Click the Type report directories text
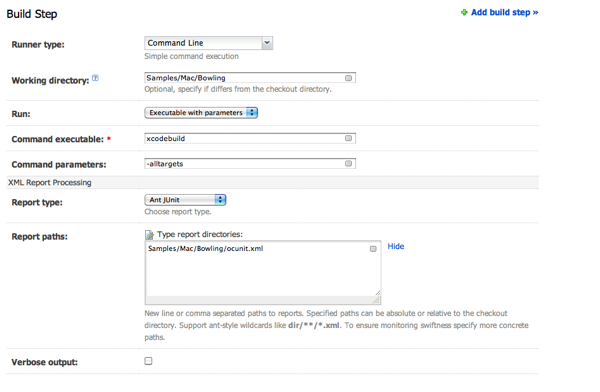The height and width of the screenshot is (392, 600). coord(200,234)
